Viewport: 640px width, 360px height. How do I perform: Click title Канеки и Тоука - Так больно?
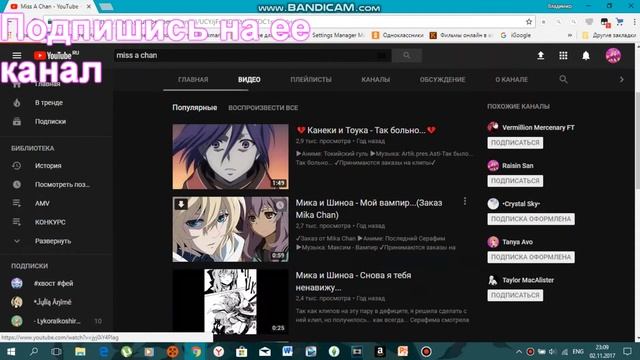pyautogui.click(x=366, y=130)
